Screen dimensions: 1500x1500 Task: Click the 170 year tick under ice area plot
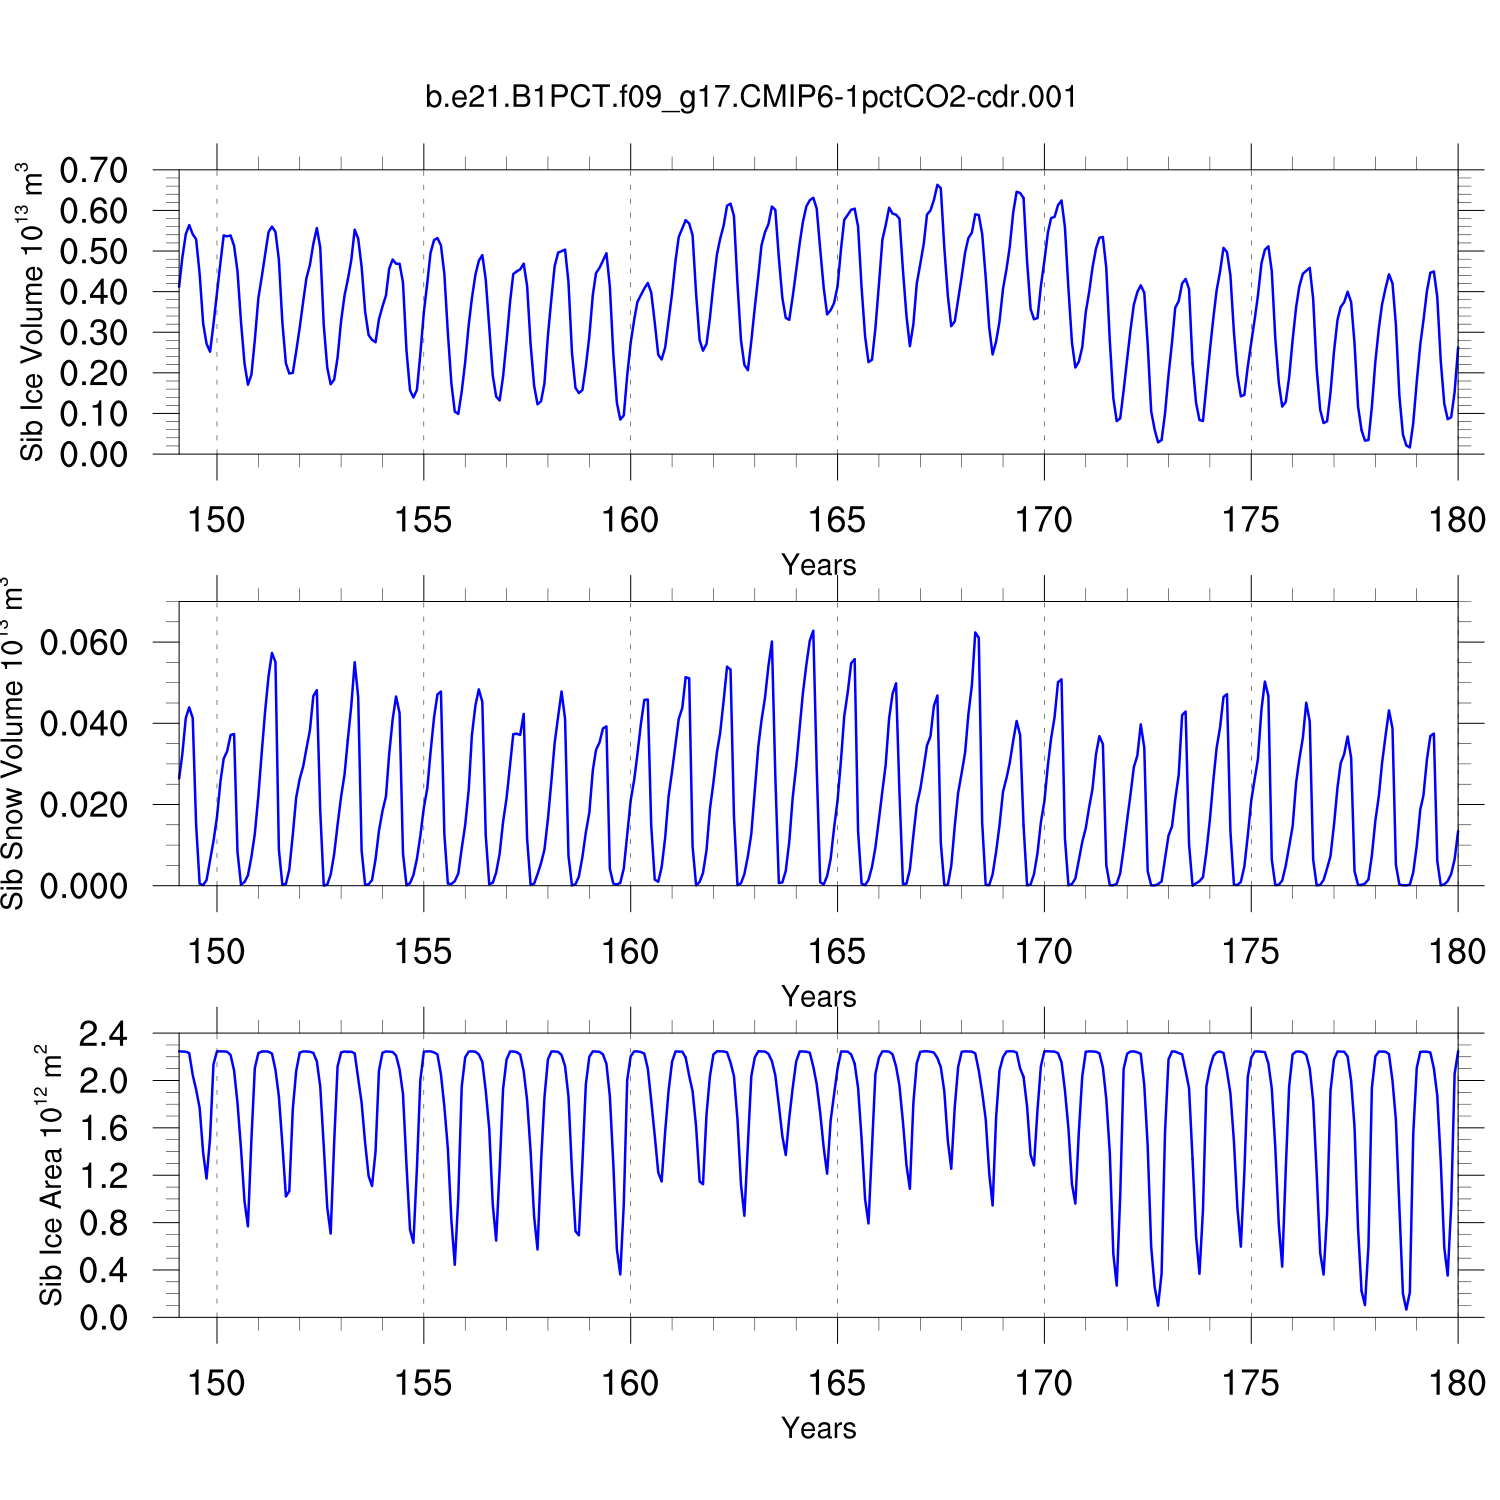pos(1043,1384)
